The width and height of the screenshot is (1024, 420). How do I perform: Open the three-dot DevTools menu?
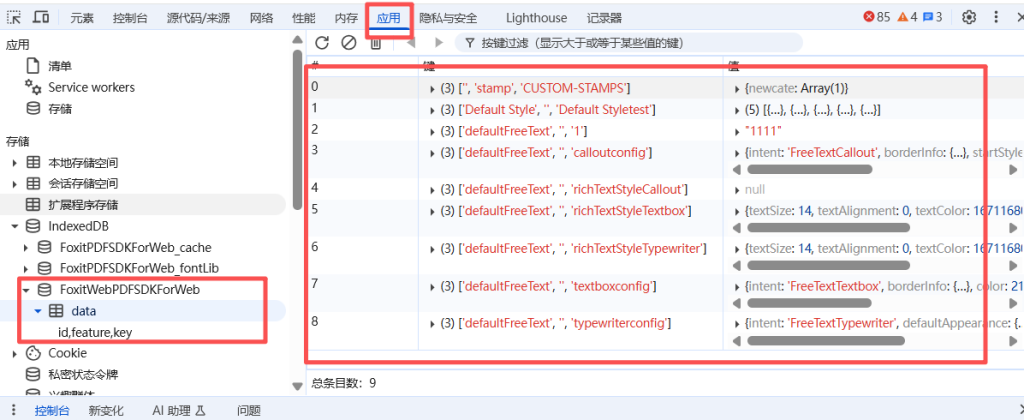[1001, 17]
